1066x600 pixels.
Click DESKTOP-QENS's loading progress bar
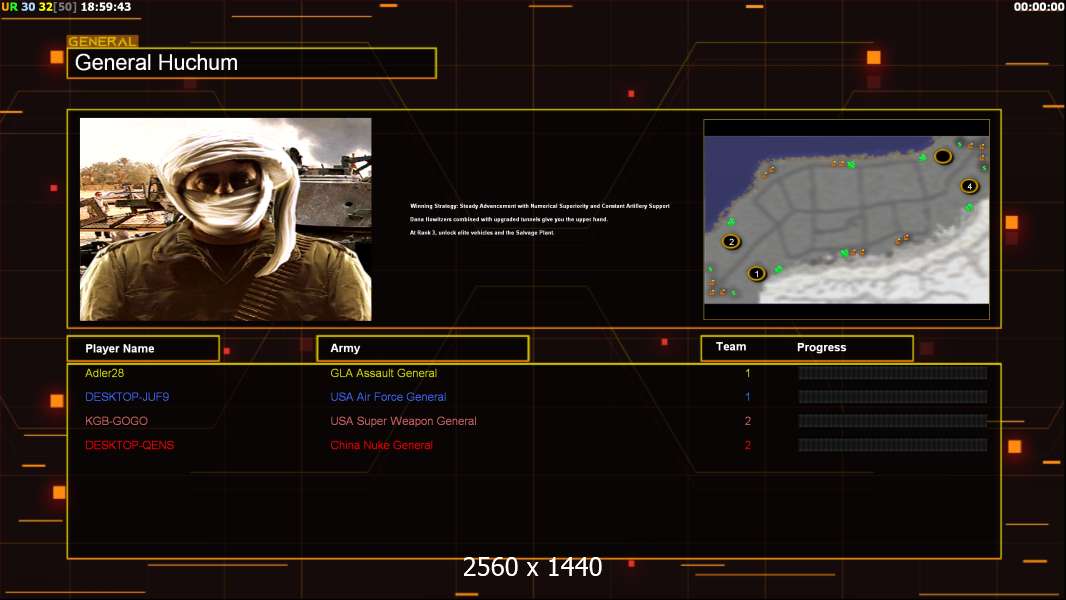[x=893, y=445]
